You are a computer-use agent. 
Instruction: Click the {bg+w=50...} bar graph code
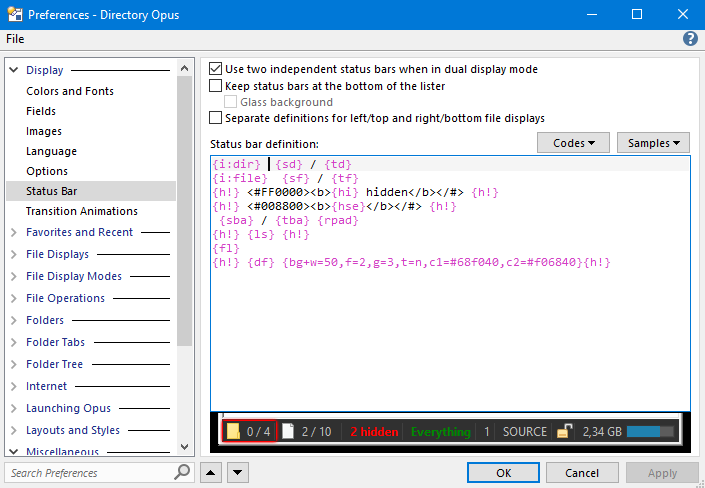pos(433,262)
